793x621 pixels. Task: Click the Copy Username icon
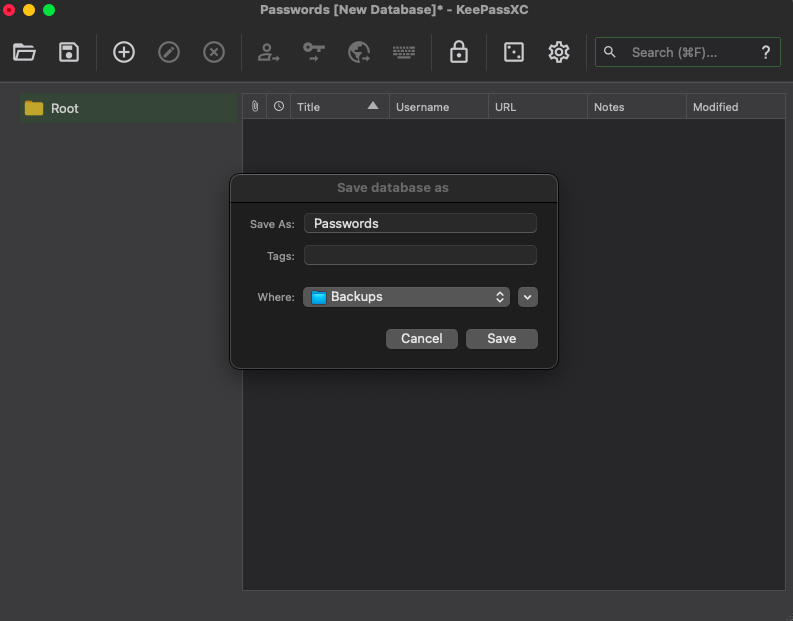(268, 52)
